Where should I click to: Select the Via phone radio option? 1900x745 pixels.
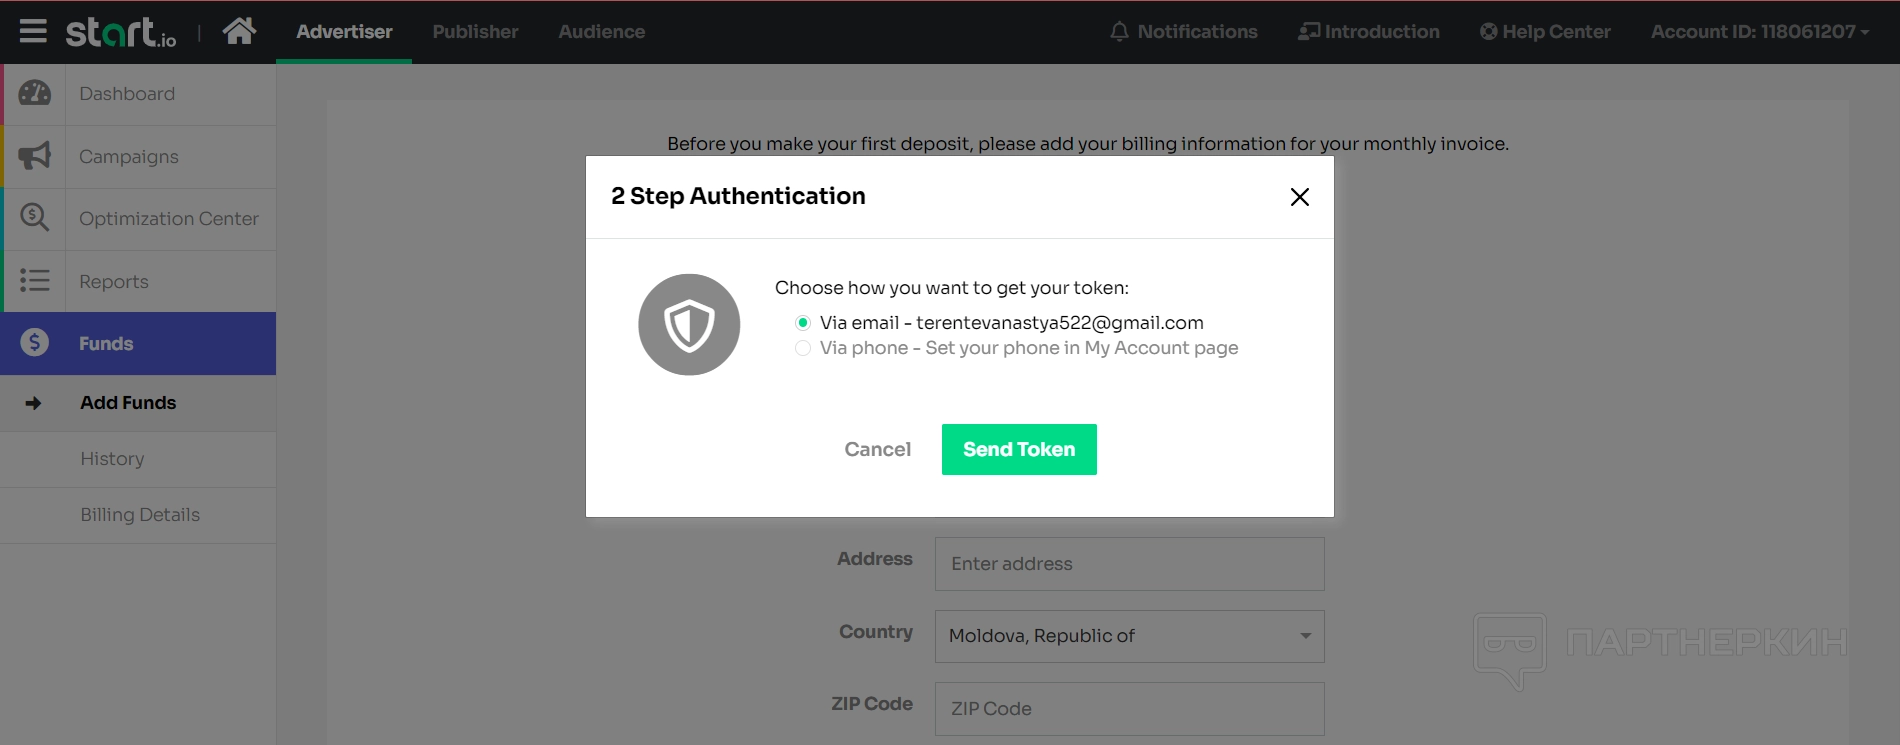[x=803, y=348]
